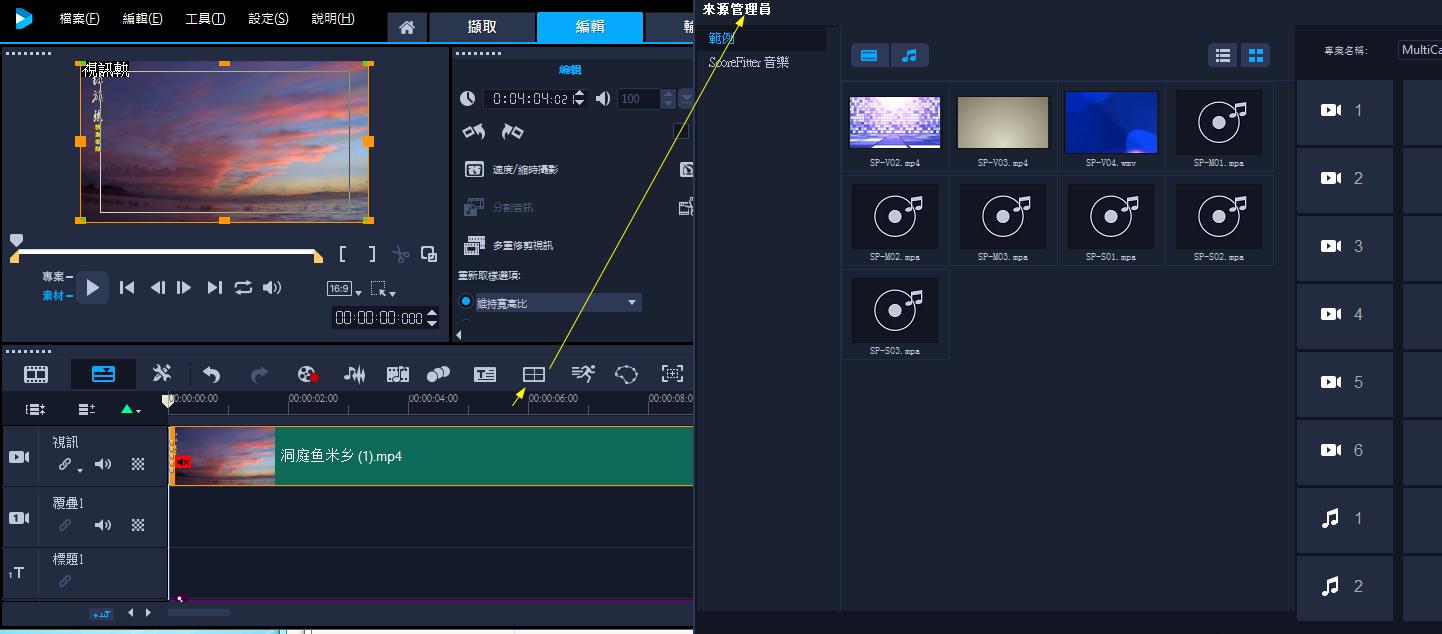Adjust the clip duration stepper arrows
The image size is (1442, 634).
point(579,98)
